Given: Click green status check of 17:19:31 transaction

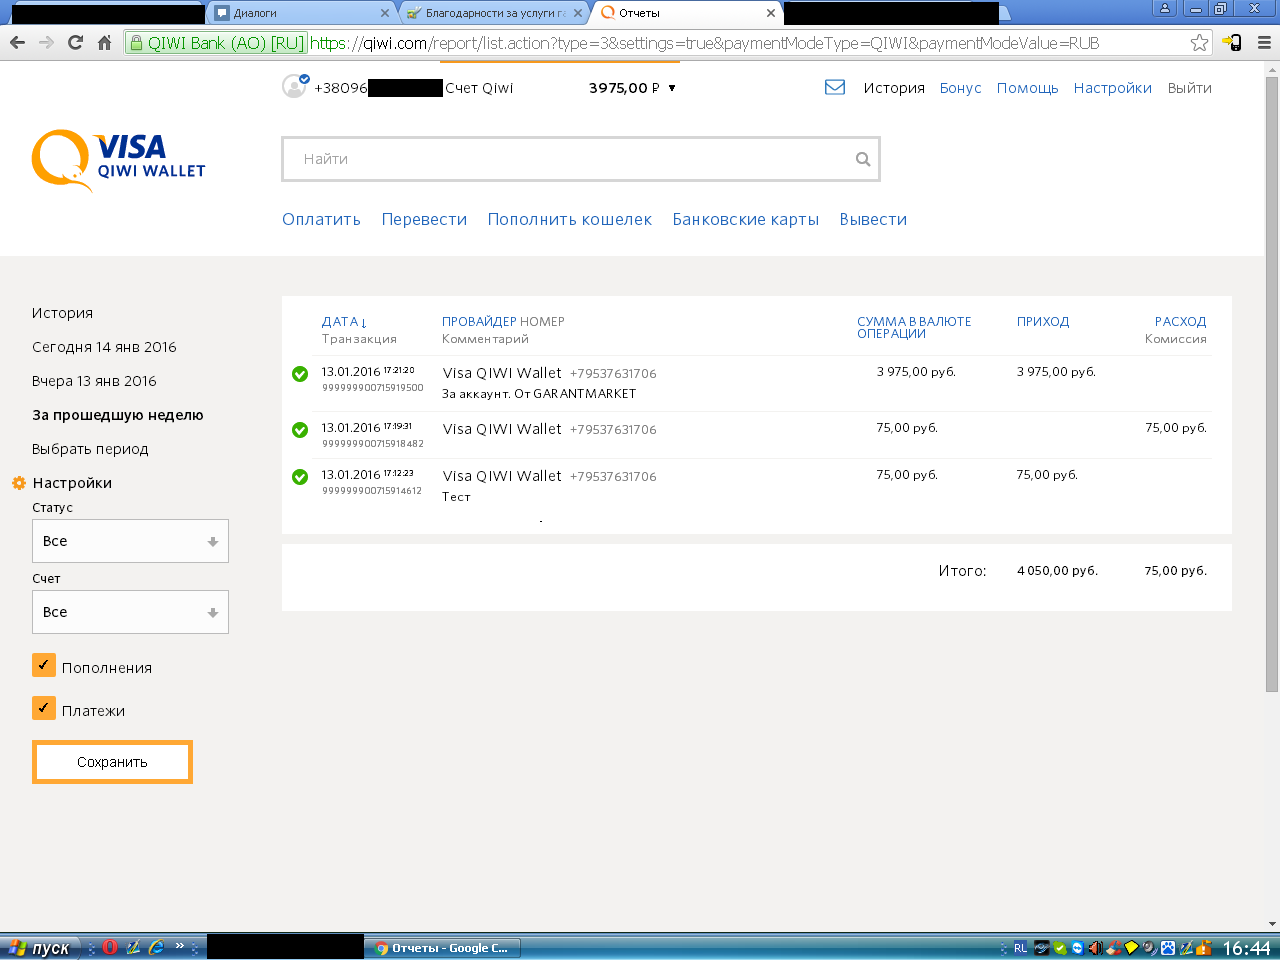Looking at the screenshot, I should 300,430.
